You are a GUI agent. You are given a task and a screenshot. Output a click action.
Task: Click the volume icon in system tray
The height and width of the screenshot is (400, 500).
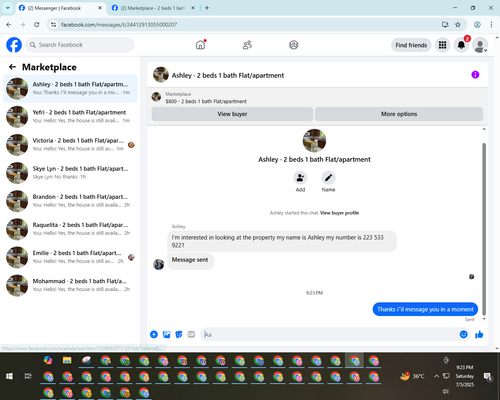tap(446, 391)
